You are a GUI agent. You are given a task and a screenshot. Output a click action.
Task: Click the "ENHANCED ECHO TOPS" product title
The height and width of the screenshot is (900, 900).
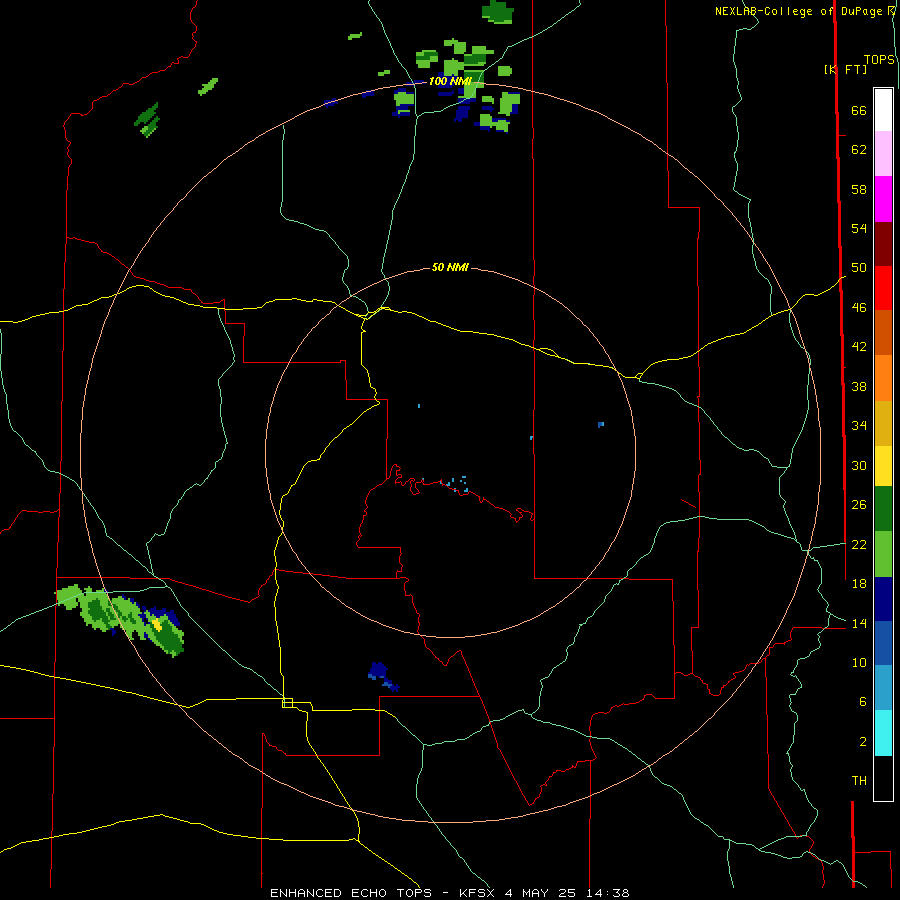[x=351, y=893]
